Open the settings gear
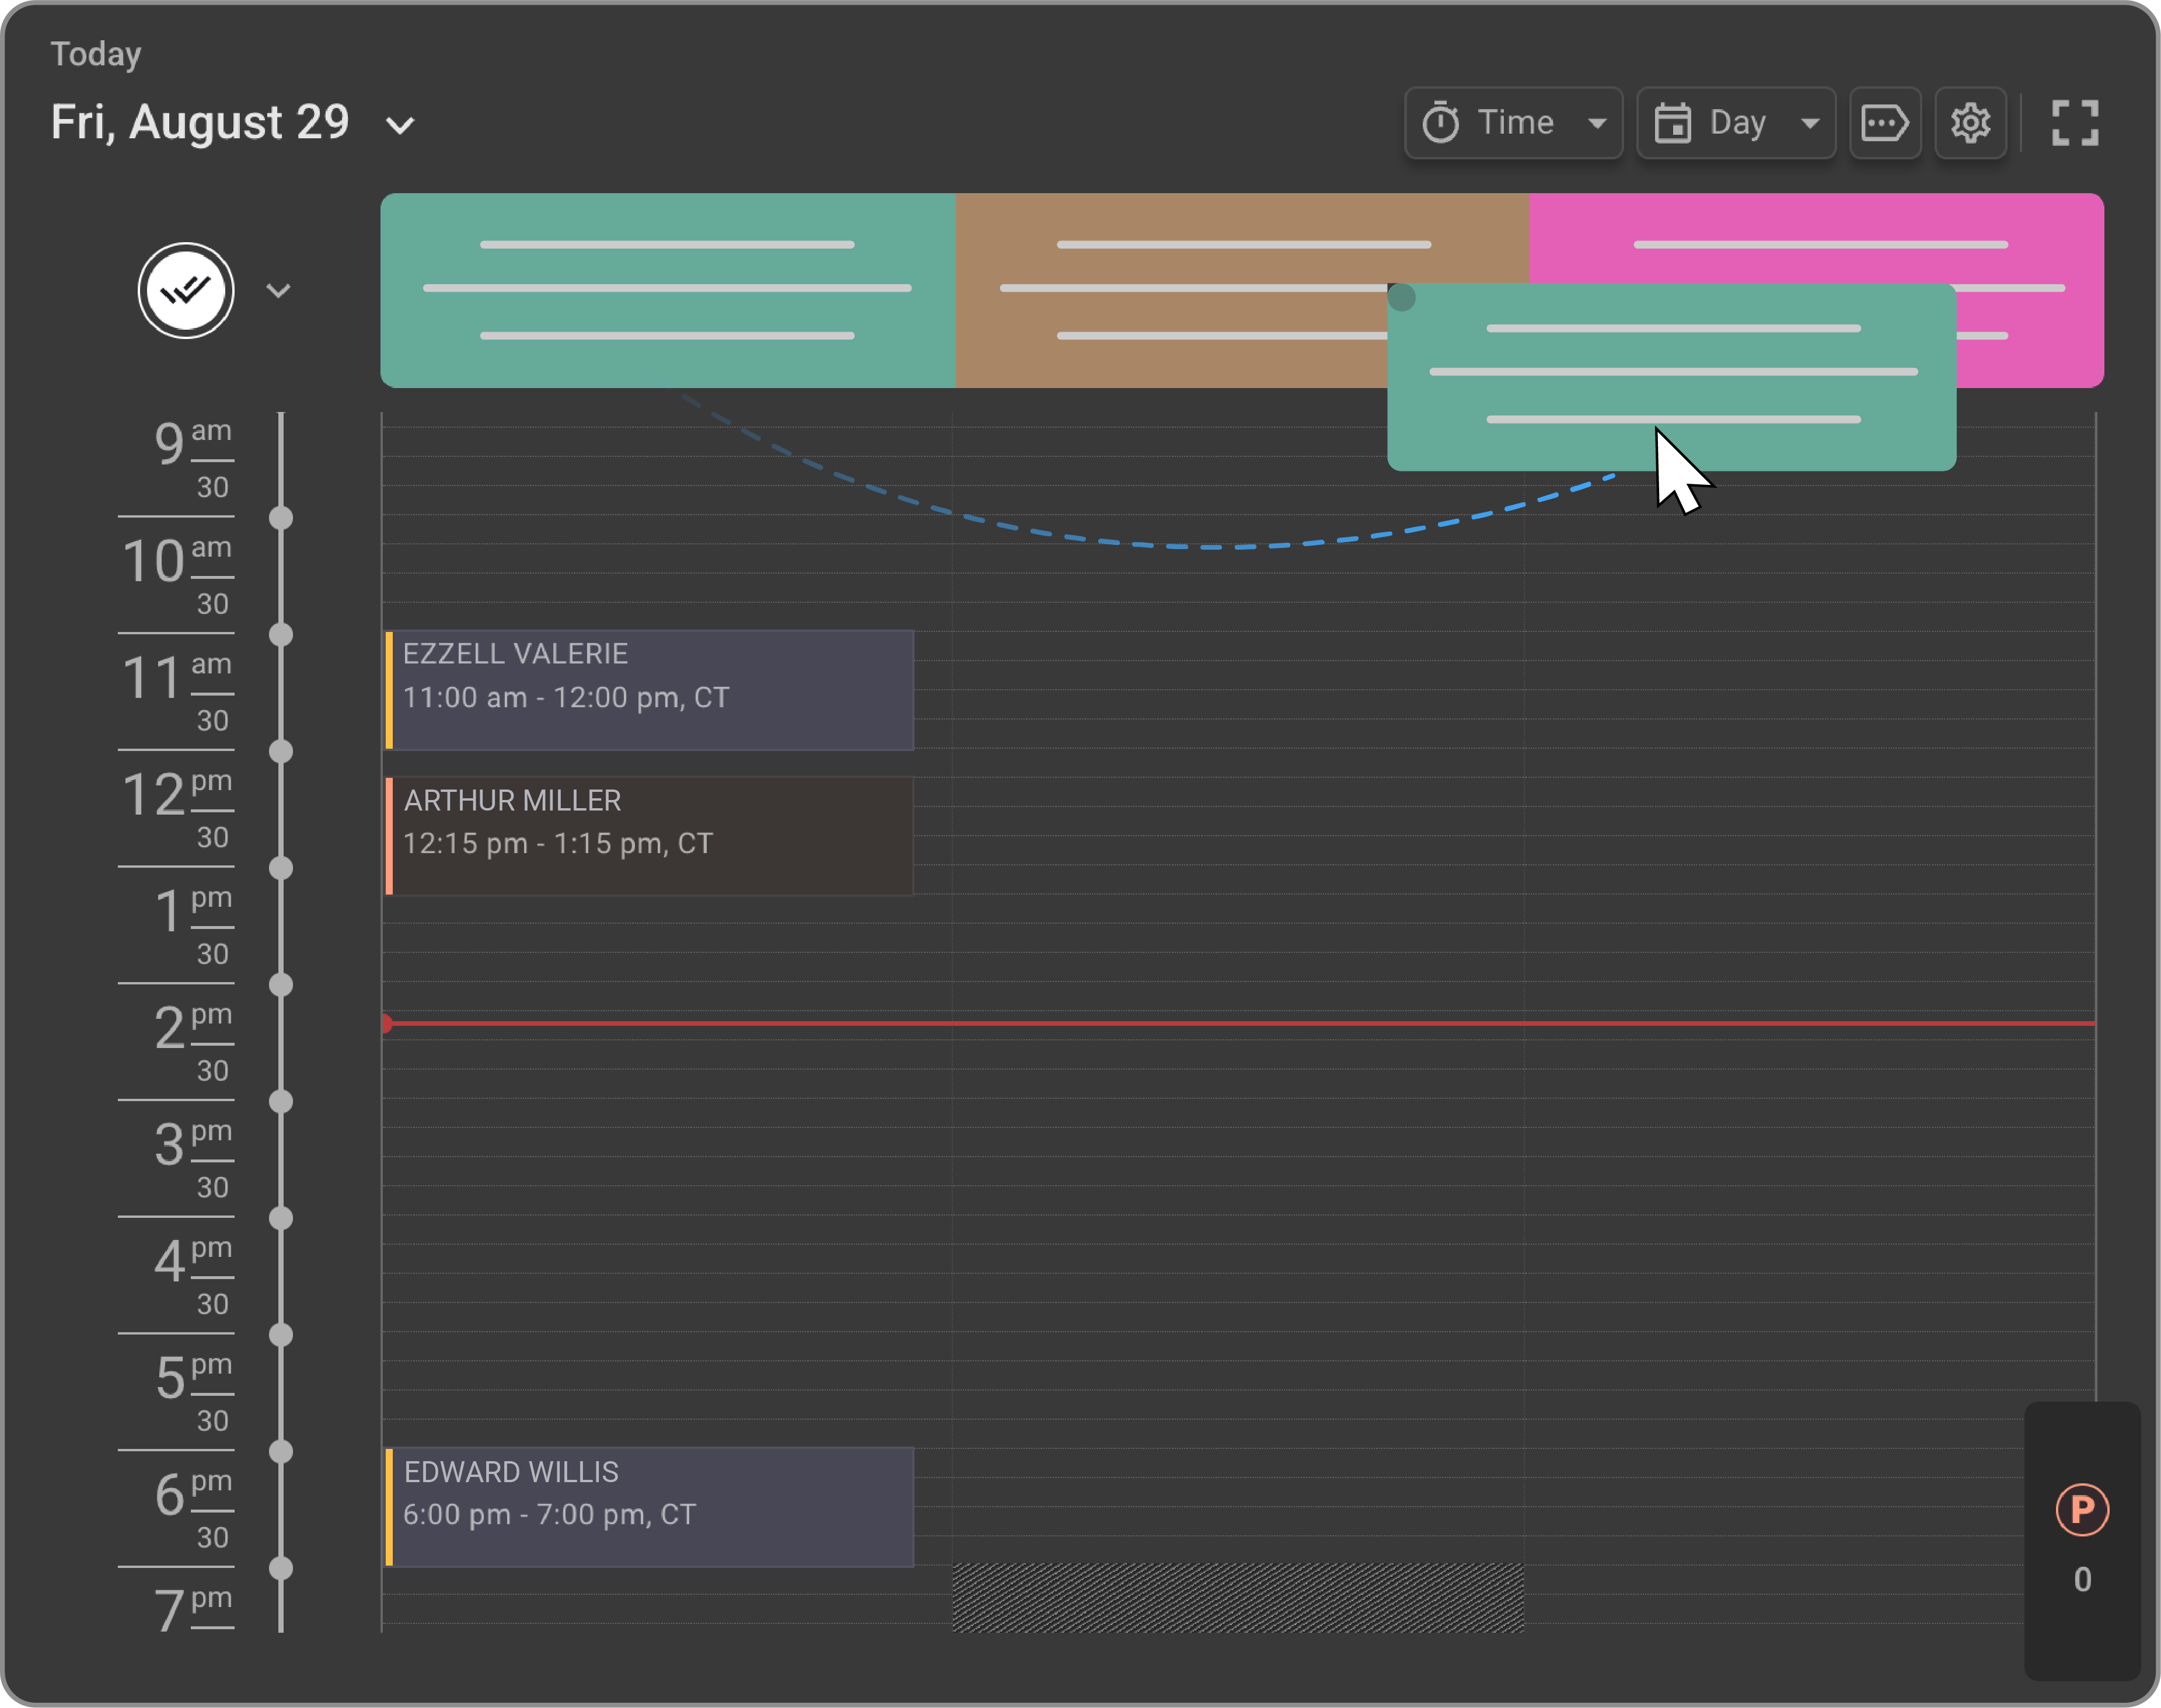 click(x=1970, y=122)
